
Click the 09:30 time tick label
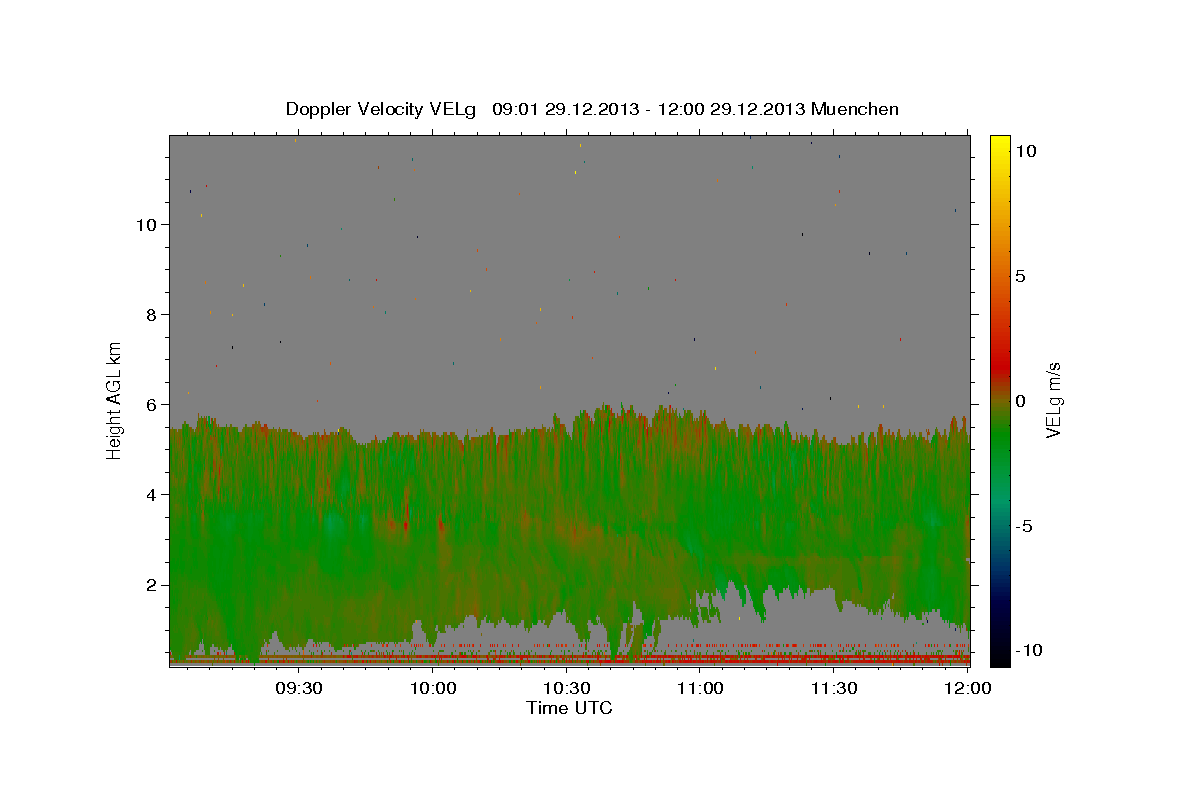[299, 688]
